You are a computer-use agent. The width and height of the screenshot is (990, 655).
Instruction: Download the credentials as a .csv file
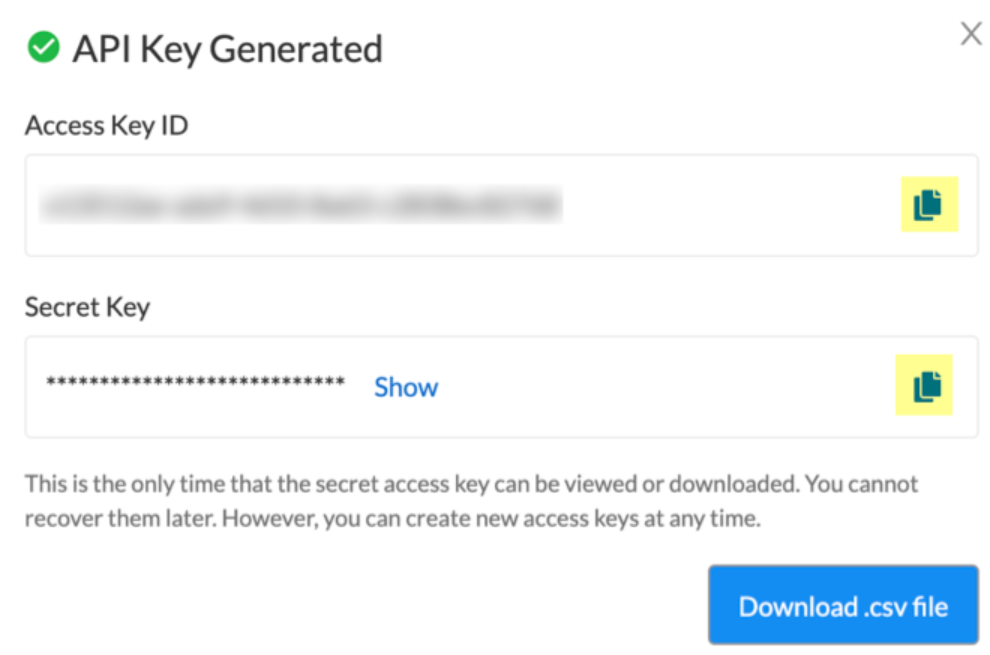pos(843,606)
